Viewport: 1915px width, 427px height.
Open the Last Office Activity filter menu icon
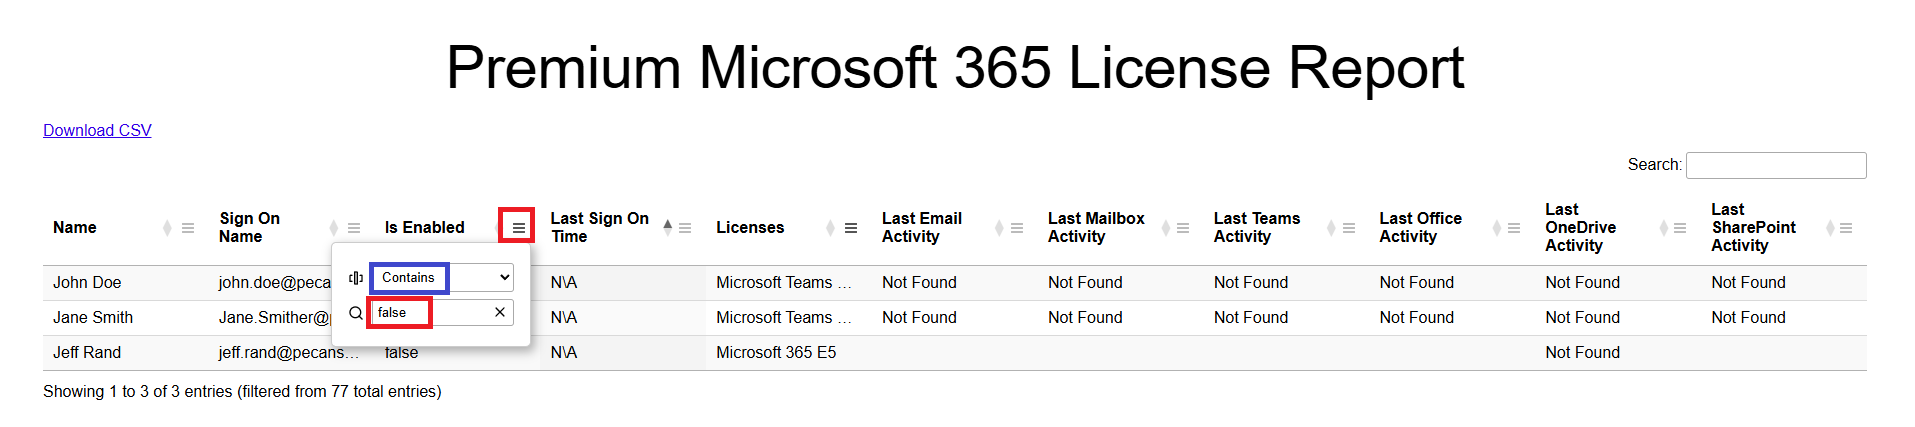(1514, 229)
